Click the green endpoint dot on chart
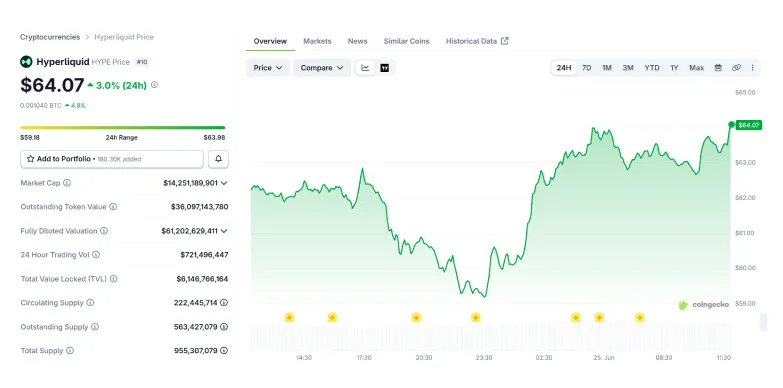This screenshot has width=783, height=388. pyautogui.click(x=732, y=125)
